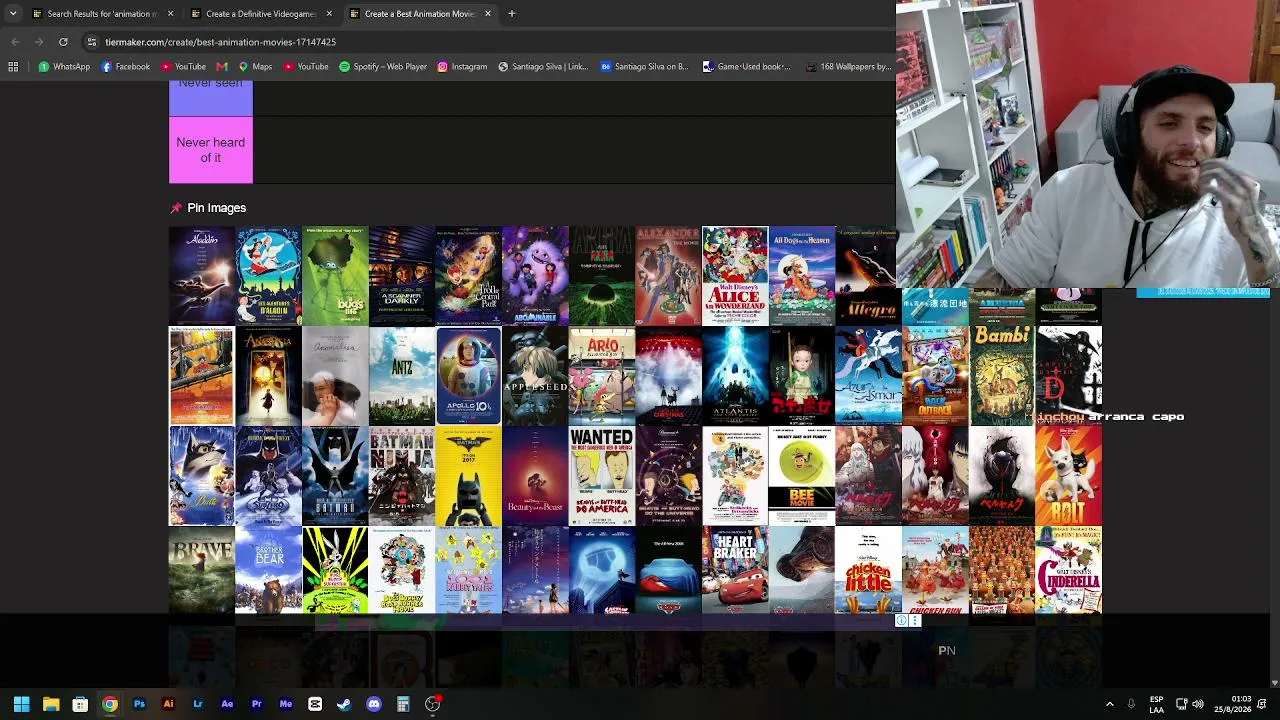Close the 'Create a Definitive Videogame' tab
The width and height of the screenshot is (1280, 720).
[329, 14]
